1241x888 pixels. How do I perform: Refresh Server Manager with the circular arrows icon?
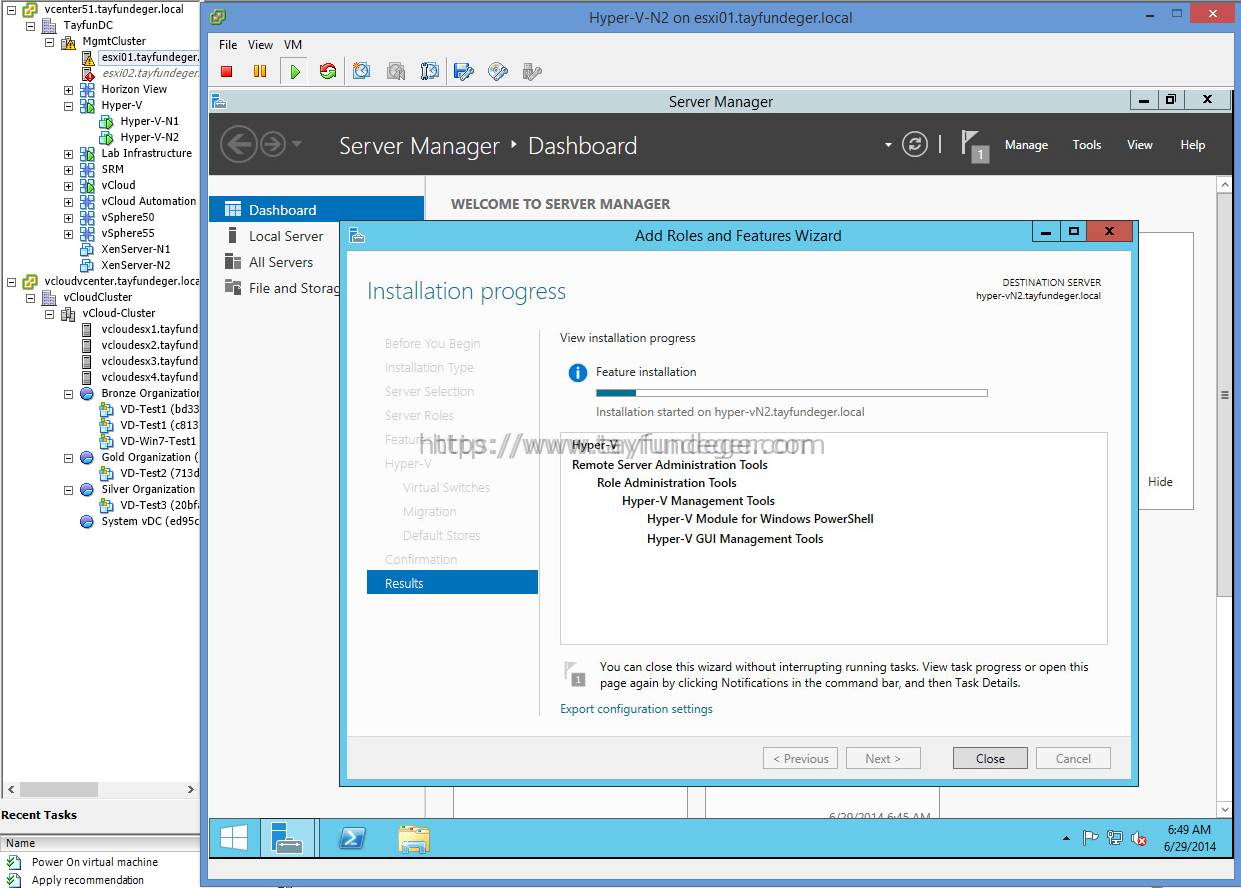click(x=915, y=145)
